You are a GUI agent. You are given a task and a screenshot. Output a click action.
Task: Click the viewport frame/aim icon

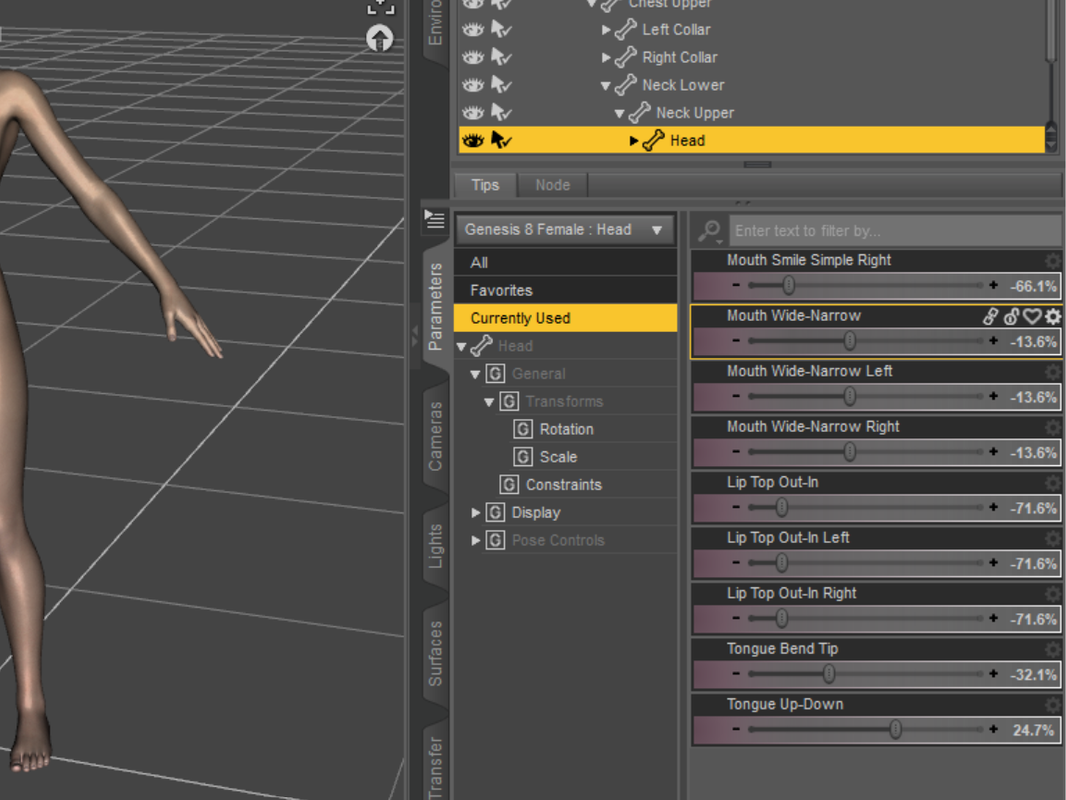tap(381, 6)
